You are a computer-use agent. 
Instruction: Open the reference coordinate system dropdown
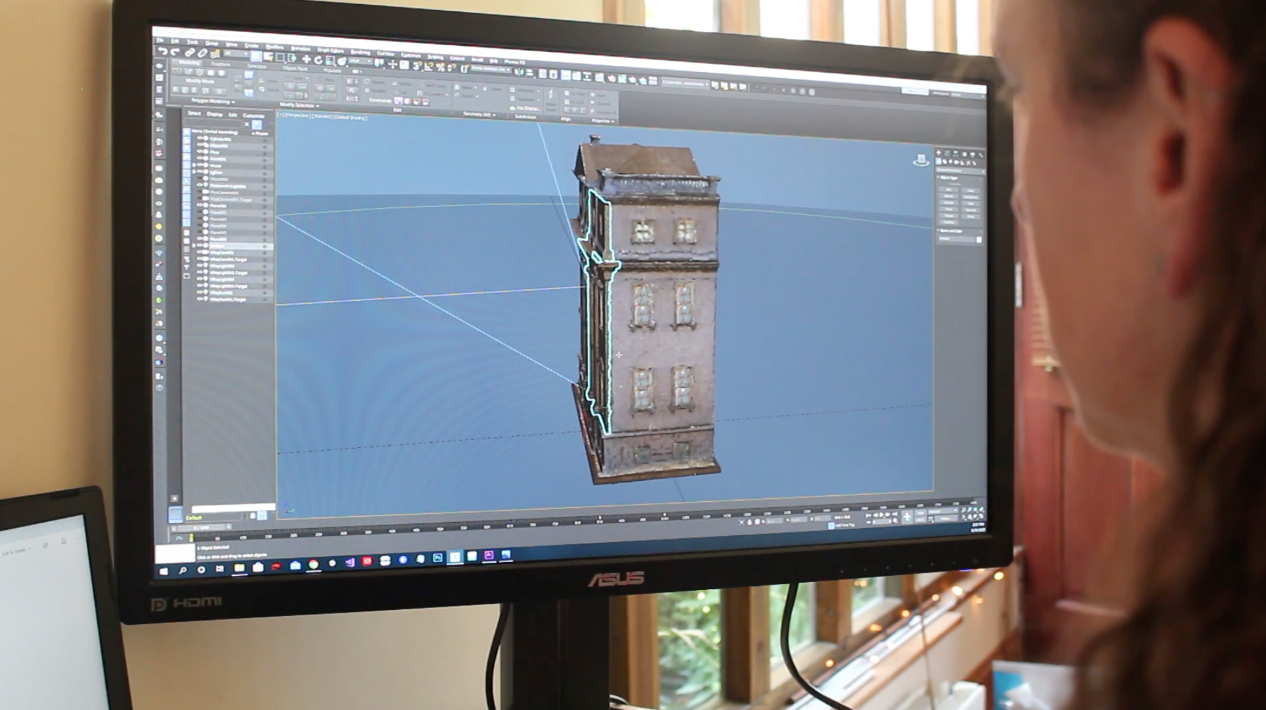(x=360, y=62)
